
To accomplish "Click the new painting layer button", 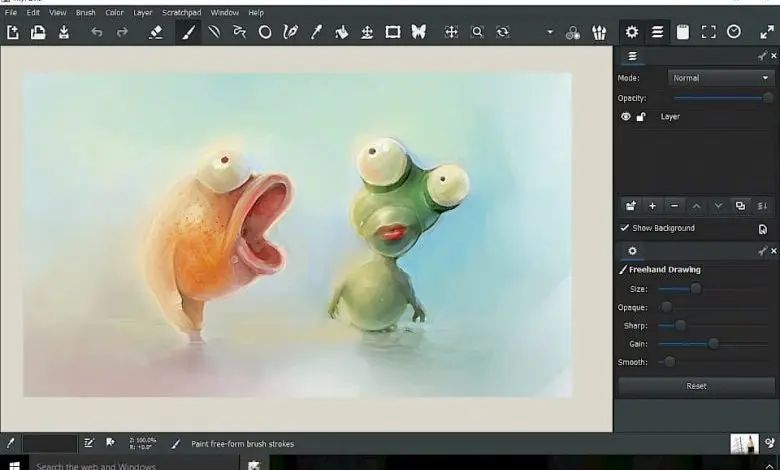I will [x=631, y=206].
